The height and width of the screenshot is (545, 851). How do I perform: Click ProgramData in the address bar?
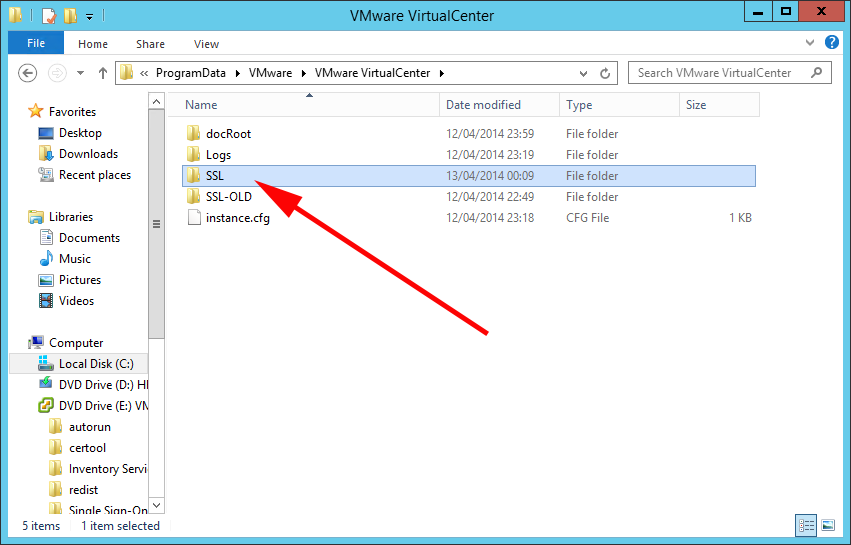click(x=190, y=73)
